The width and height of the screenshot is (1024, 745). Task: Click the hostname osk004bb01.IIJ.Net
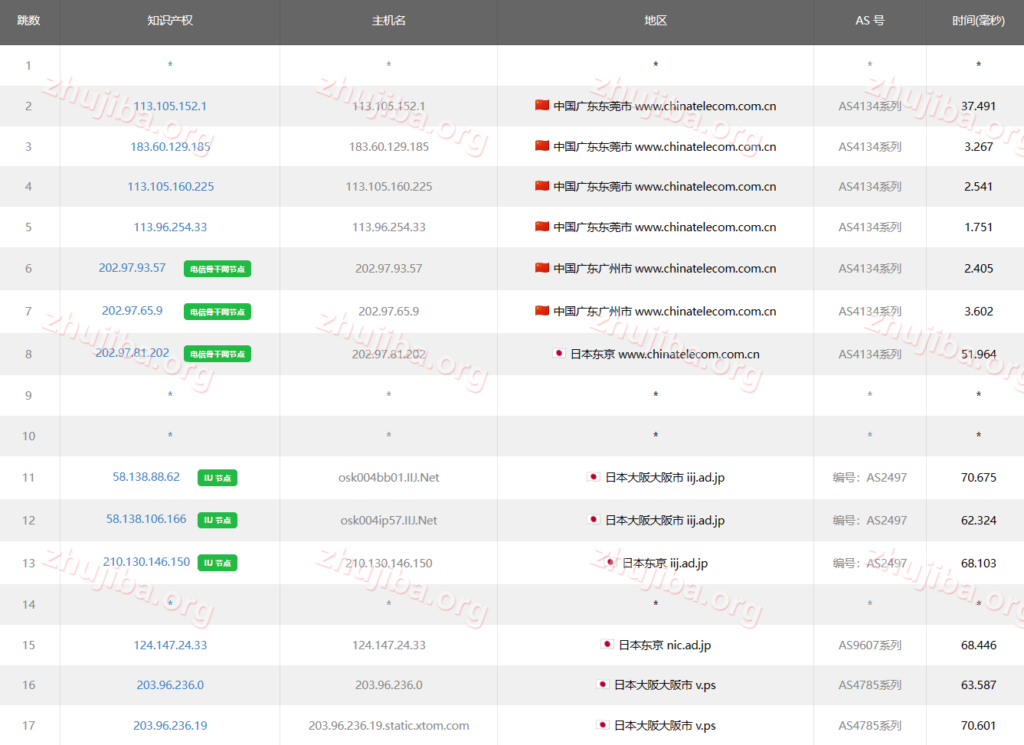pos(389,478)
